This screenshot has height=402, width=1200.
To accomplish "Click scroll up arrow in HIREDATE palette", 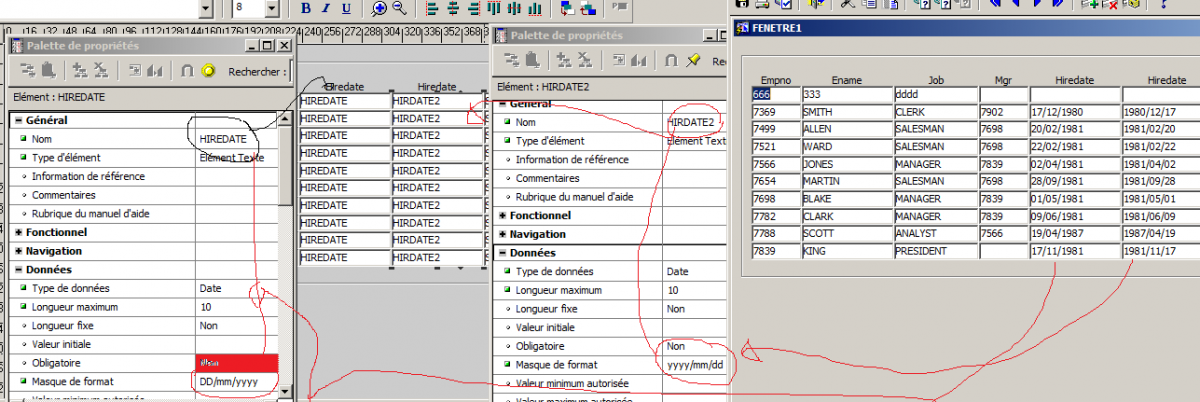I will click(285, 119).
